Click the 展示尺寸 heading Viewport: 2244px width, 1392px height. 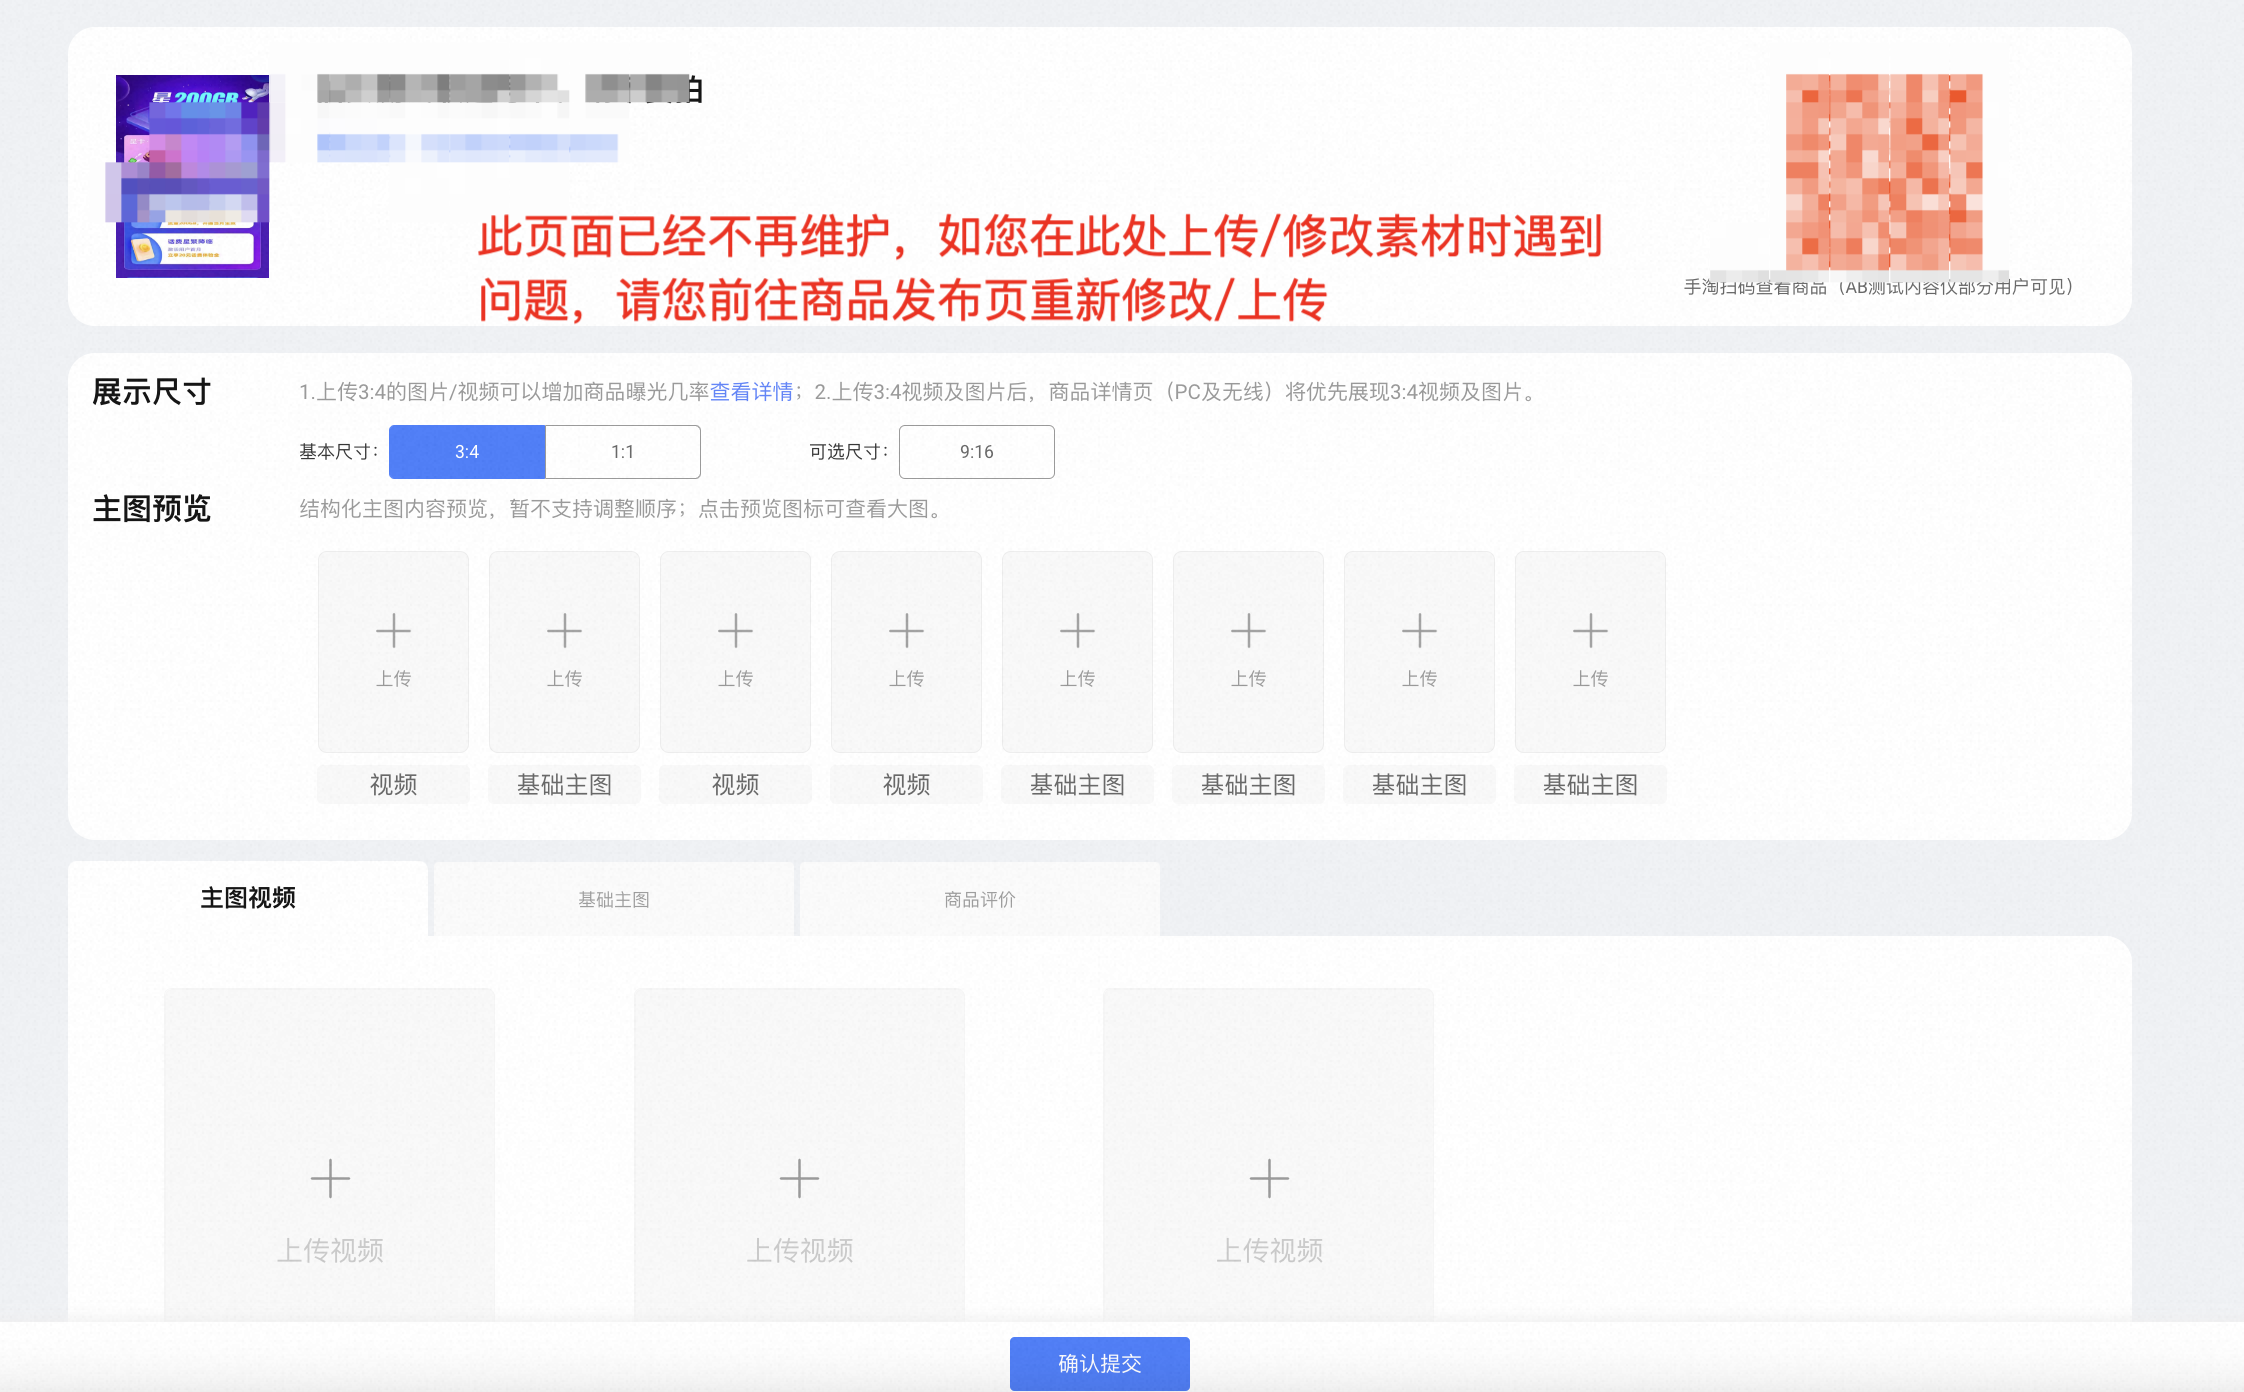151,392
